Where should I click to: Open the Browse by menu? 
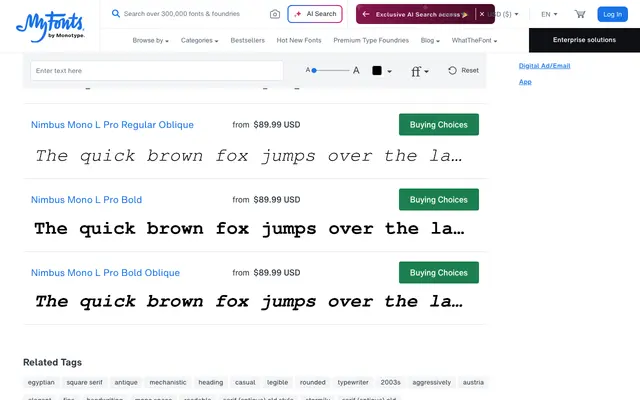coord(150,40)
